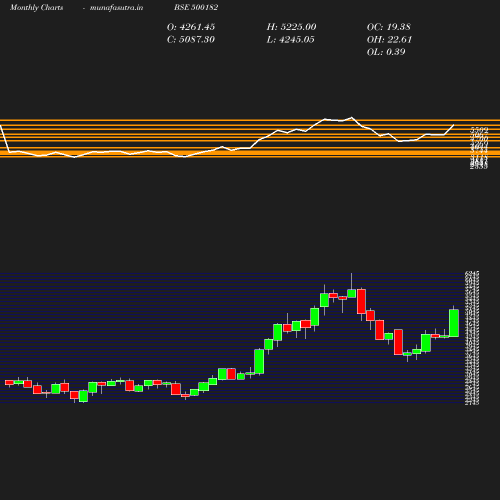Viewport: 500px width, 500px height.
Task: Click the munafasutra.in site label
Action: 116,8
